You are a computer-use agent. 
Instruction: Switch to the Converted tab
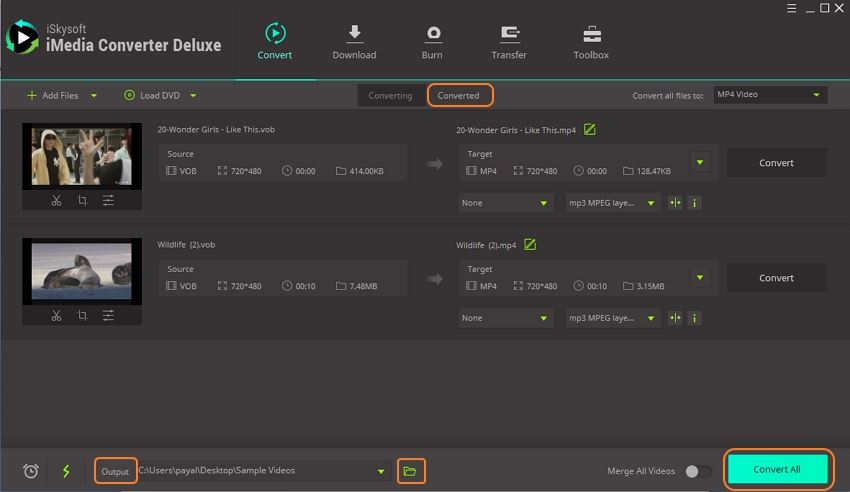[459, 95]
